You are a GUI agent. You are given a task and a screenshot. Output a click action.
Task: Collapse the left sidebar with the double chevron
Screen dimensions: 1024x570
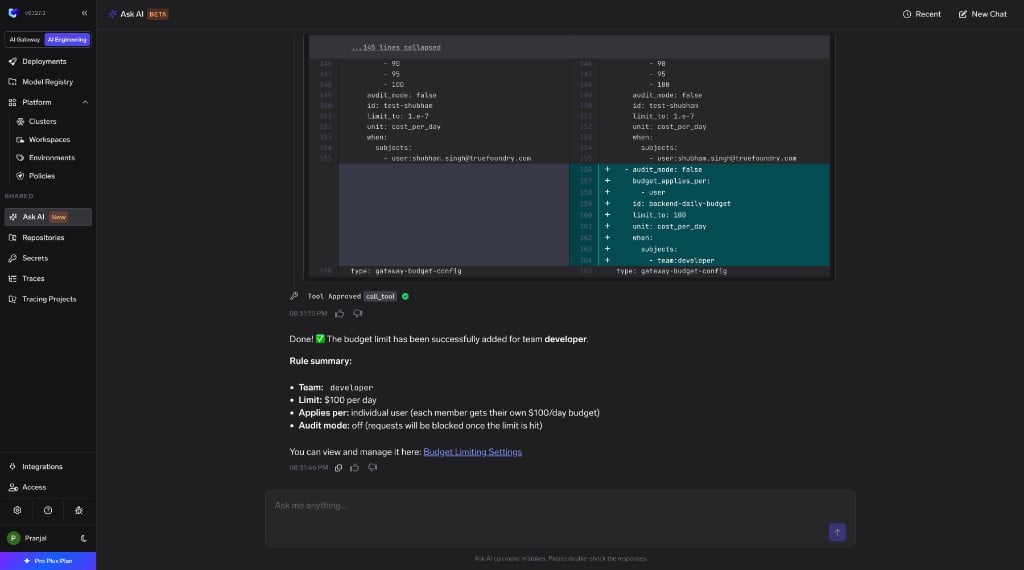(84, 13)
